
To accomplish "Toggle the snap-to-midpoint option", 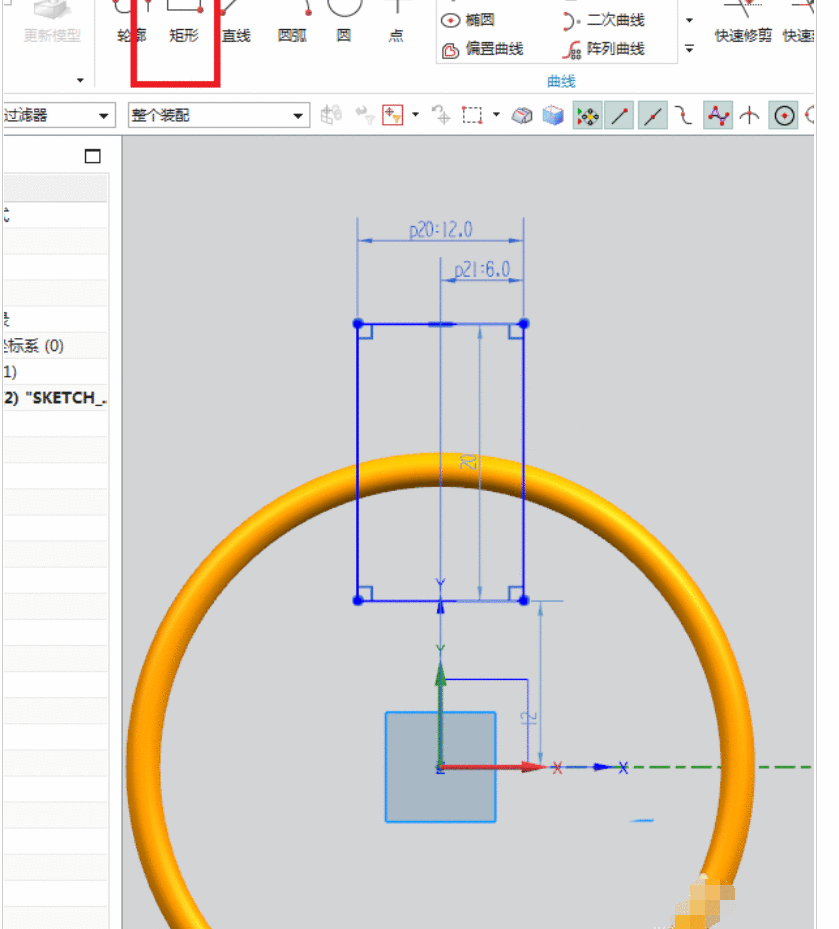I will pyautogui.click(x=652, y=116).
